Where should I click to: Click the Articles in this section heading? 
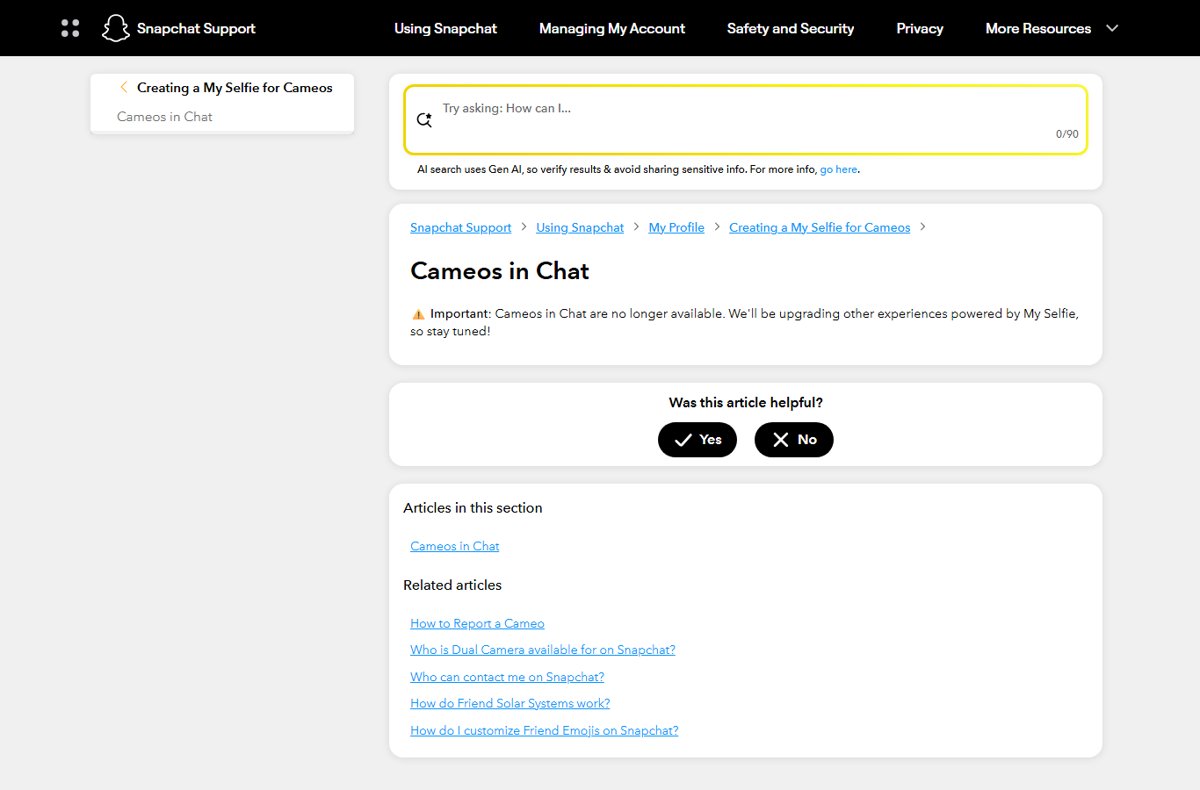click(472, 508)
